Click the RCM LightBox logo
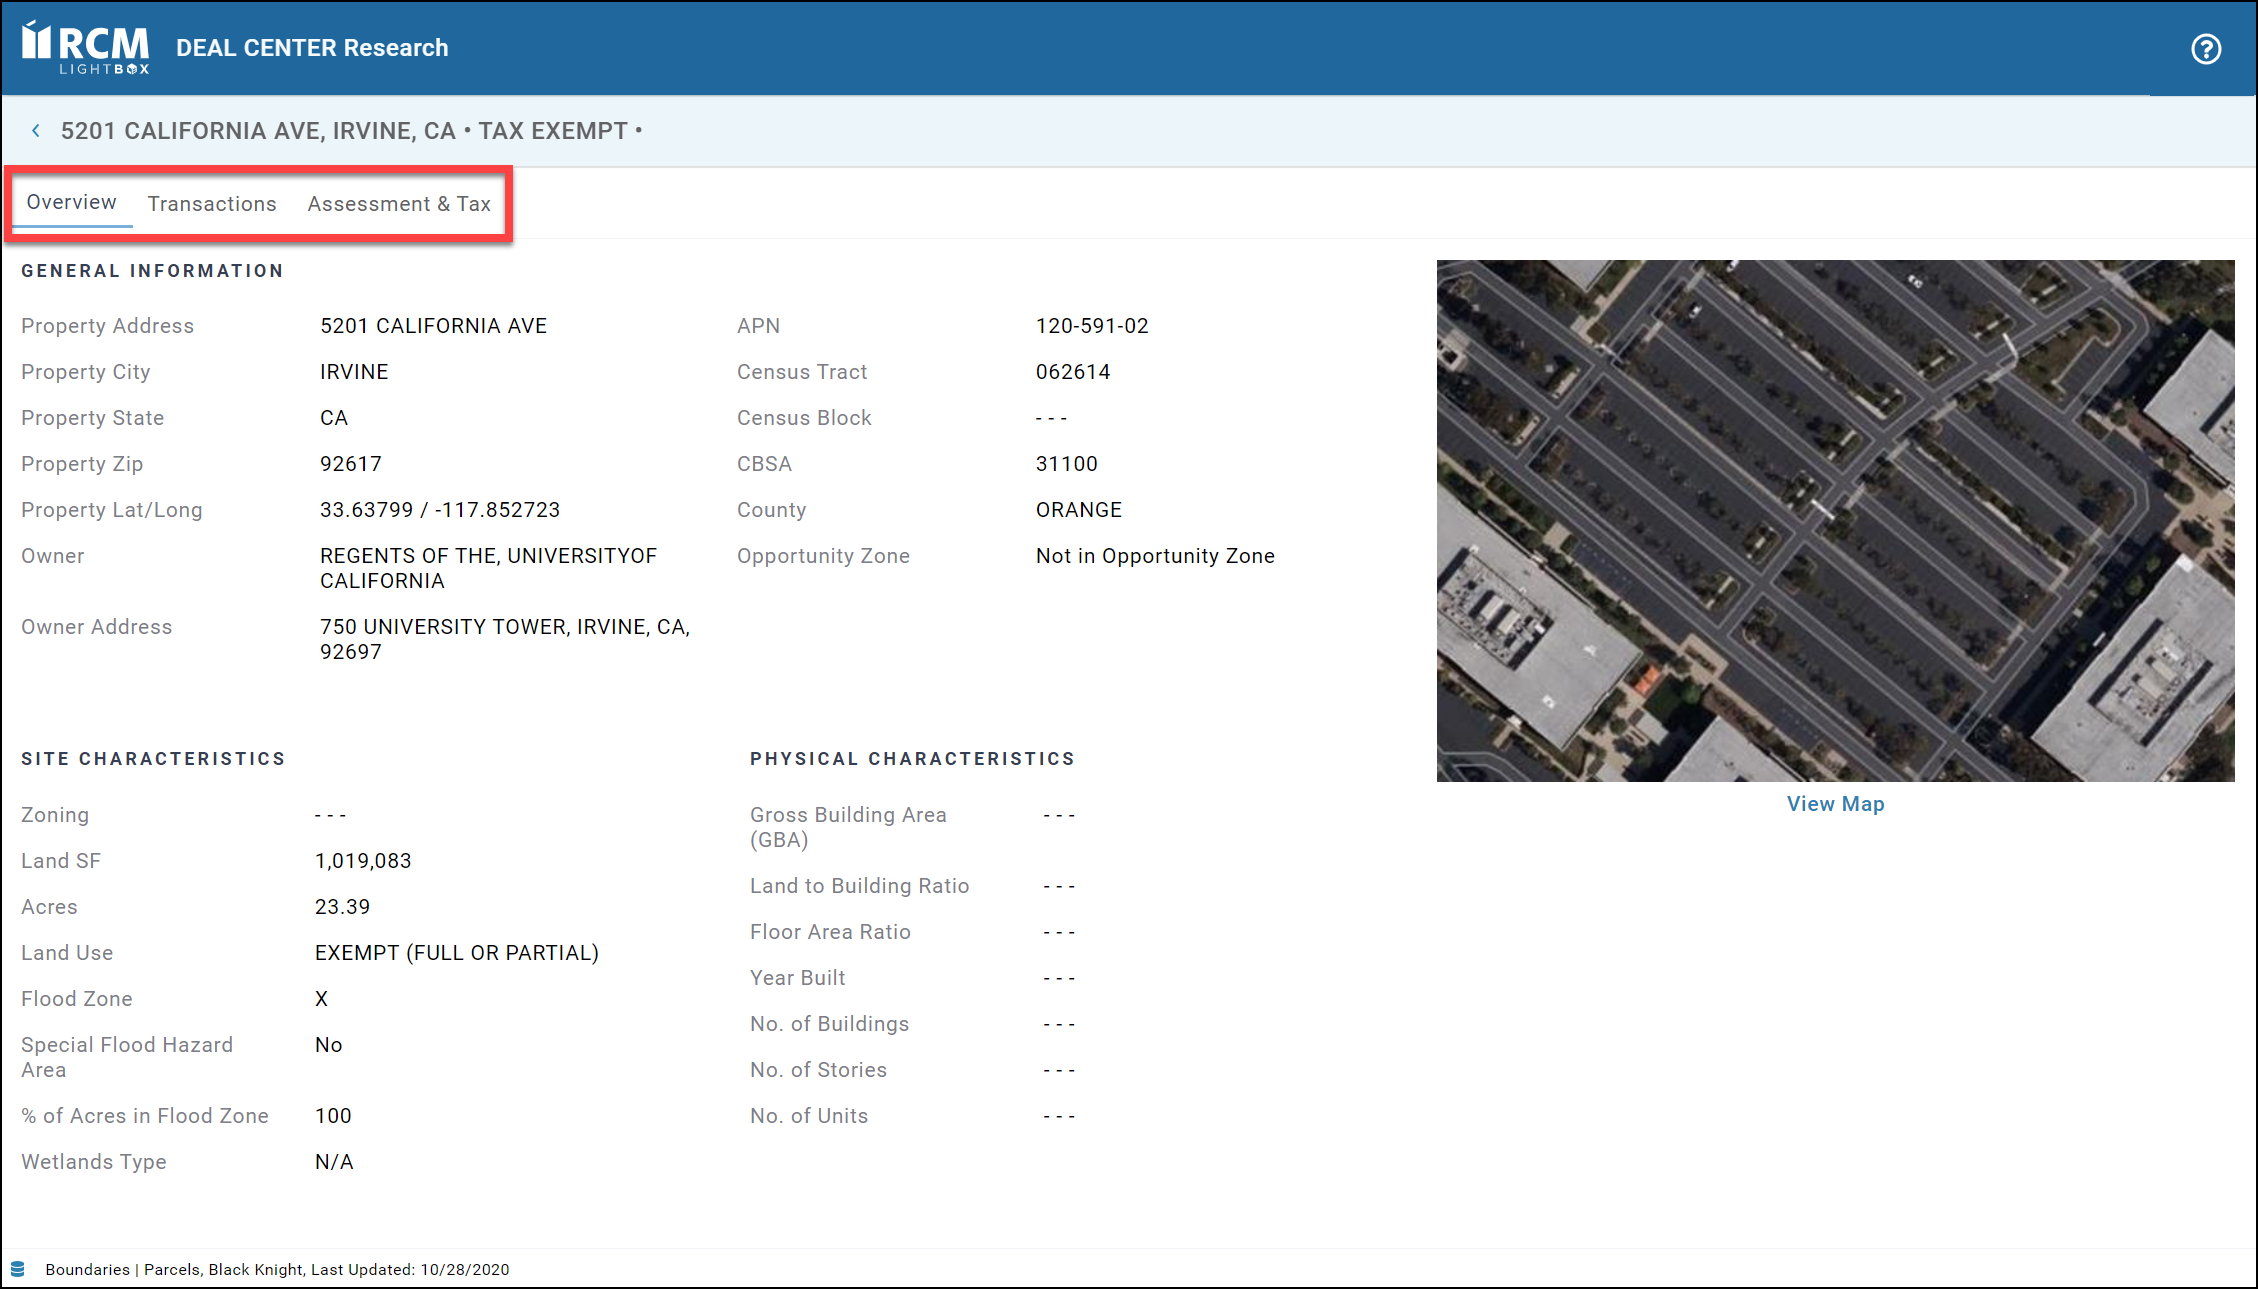Viewport: 2258px width, 1289px height. coord(86,48)
